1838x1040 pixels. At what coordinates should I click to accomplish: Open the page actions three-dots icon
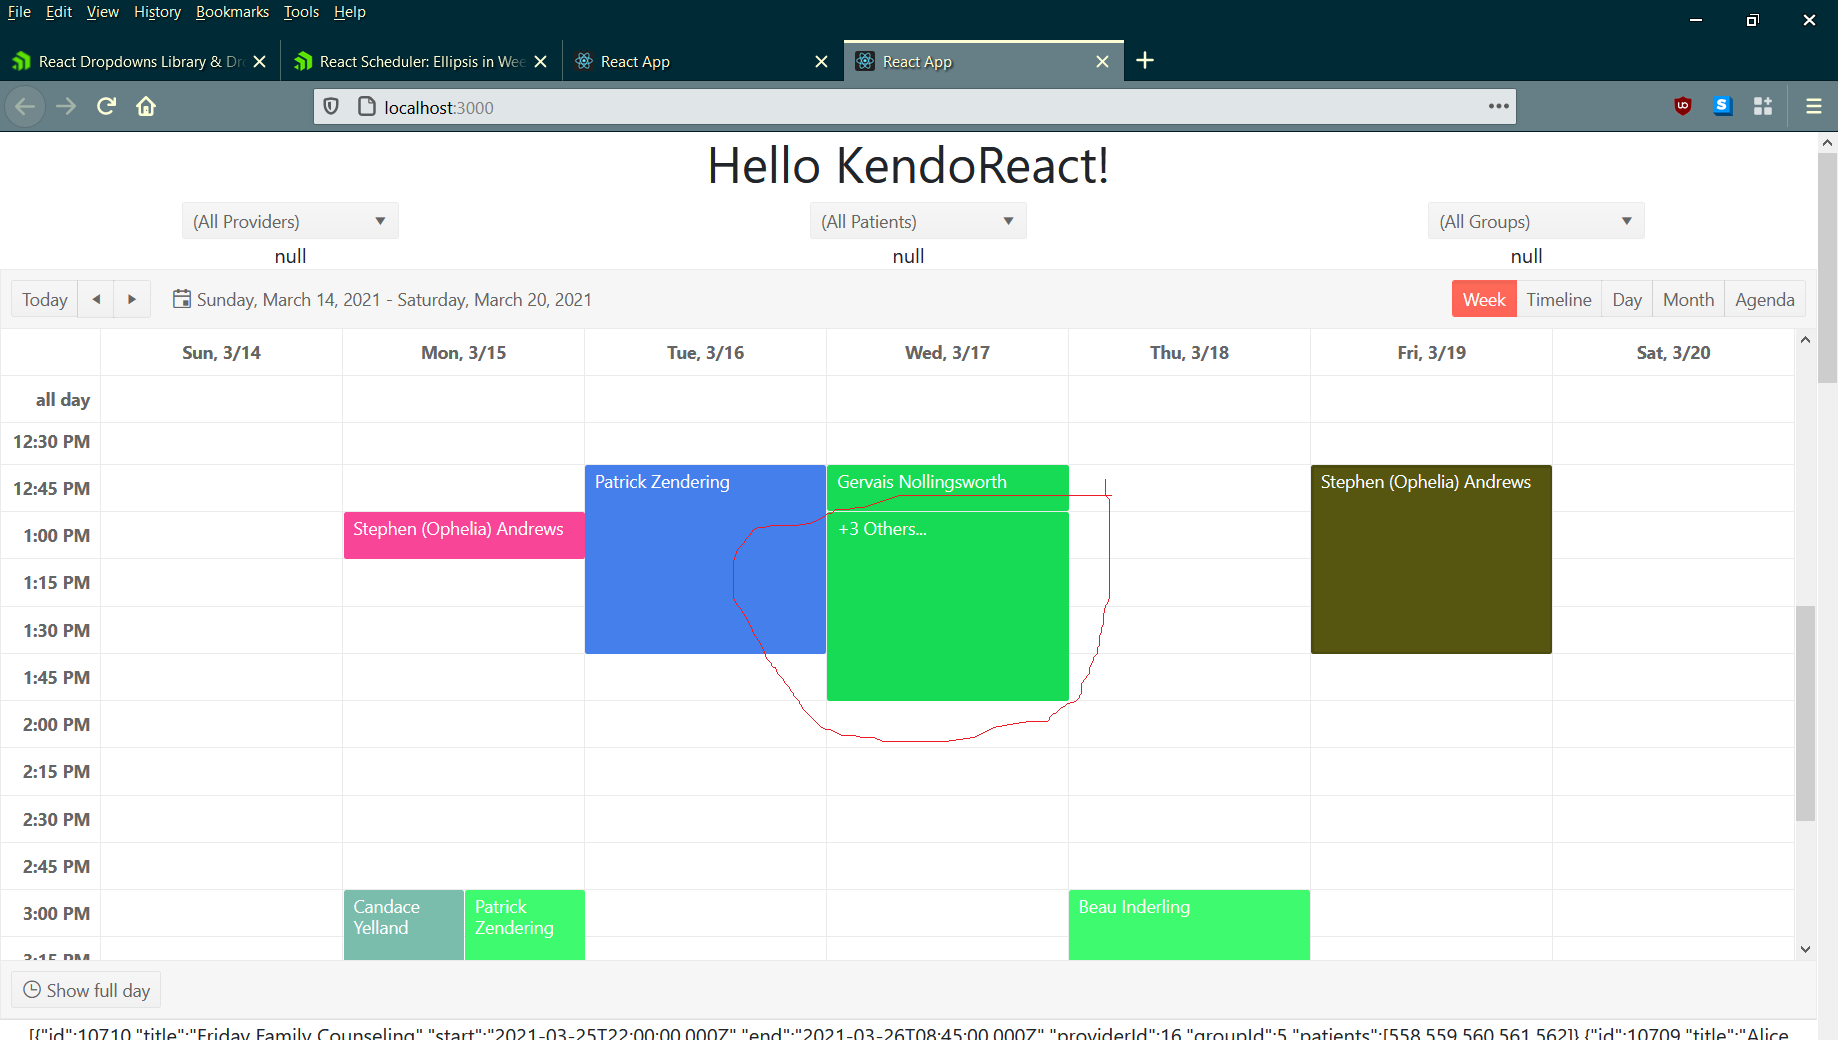tap(1498, 106)
